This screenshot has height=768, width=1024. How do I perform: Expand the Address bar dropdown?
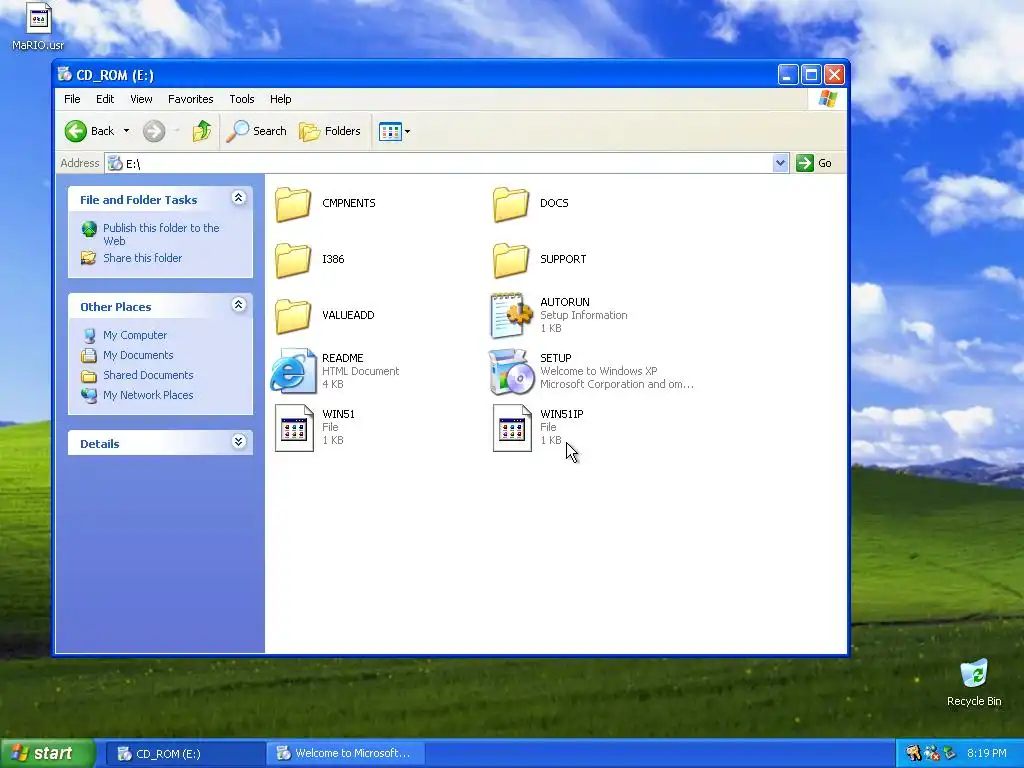tap(780, 163)
